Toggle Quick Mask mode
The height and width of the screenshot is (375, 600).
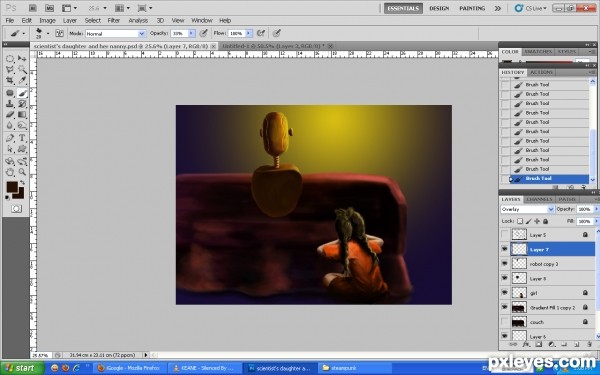[x=16, y=209]
